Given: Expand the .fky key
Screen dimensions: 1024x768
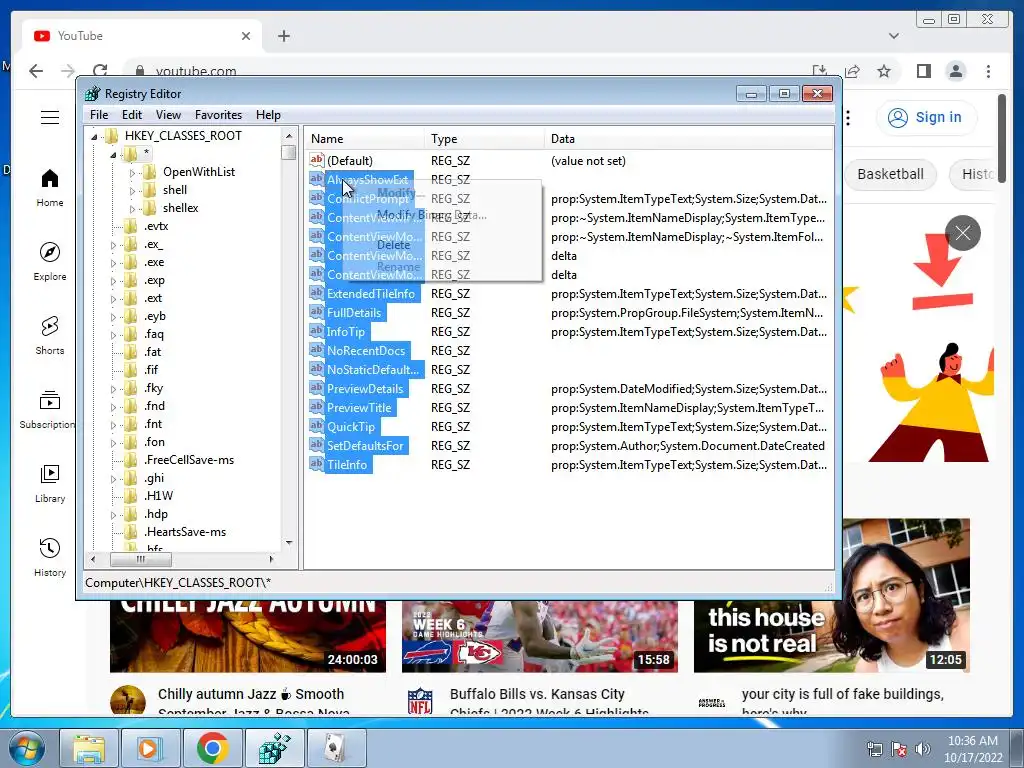Looking at the screenshot, I should click(114, 389).
